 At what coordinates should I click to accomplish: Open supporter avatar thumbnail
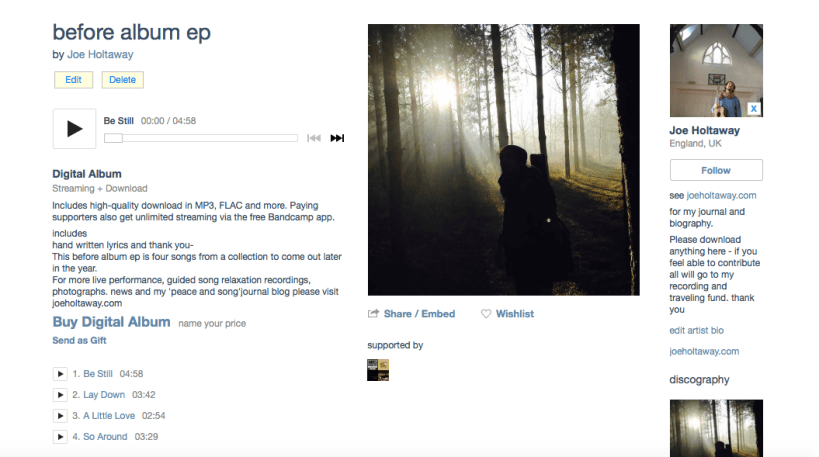pyautogui.click(x=378, y=370)
